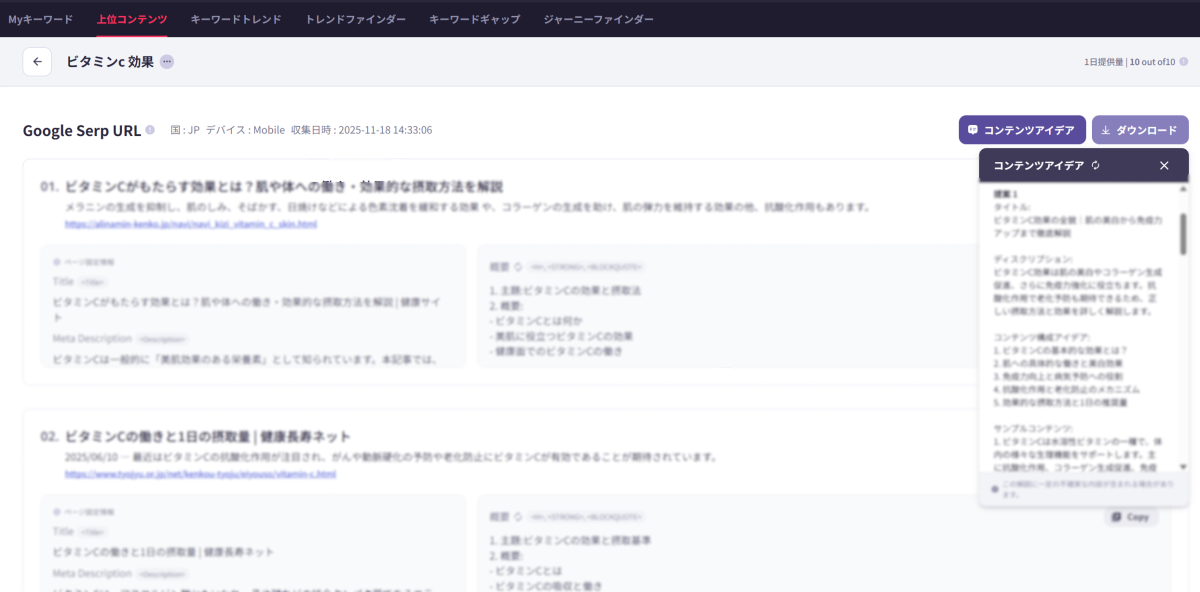Viewport: 1200px width, 592px height.
Task: Select the Myキーワード tab
Action: point(40,19)
